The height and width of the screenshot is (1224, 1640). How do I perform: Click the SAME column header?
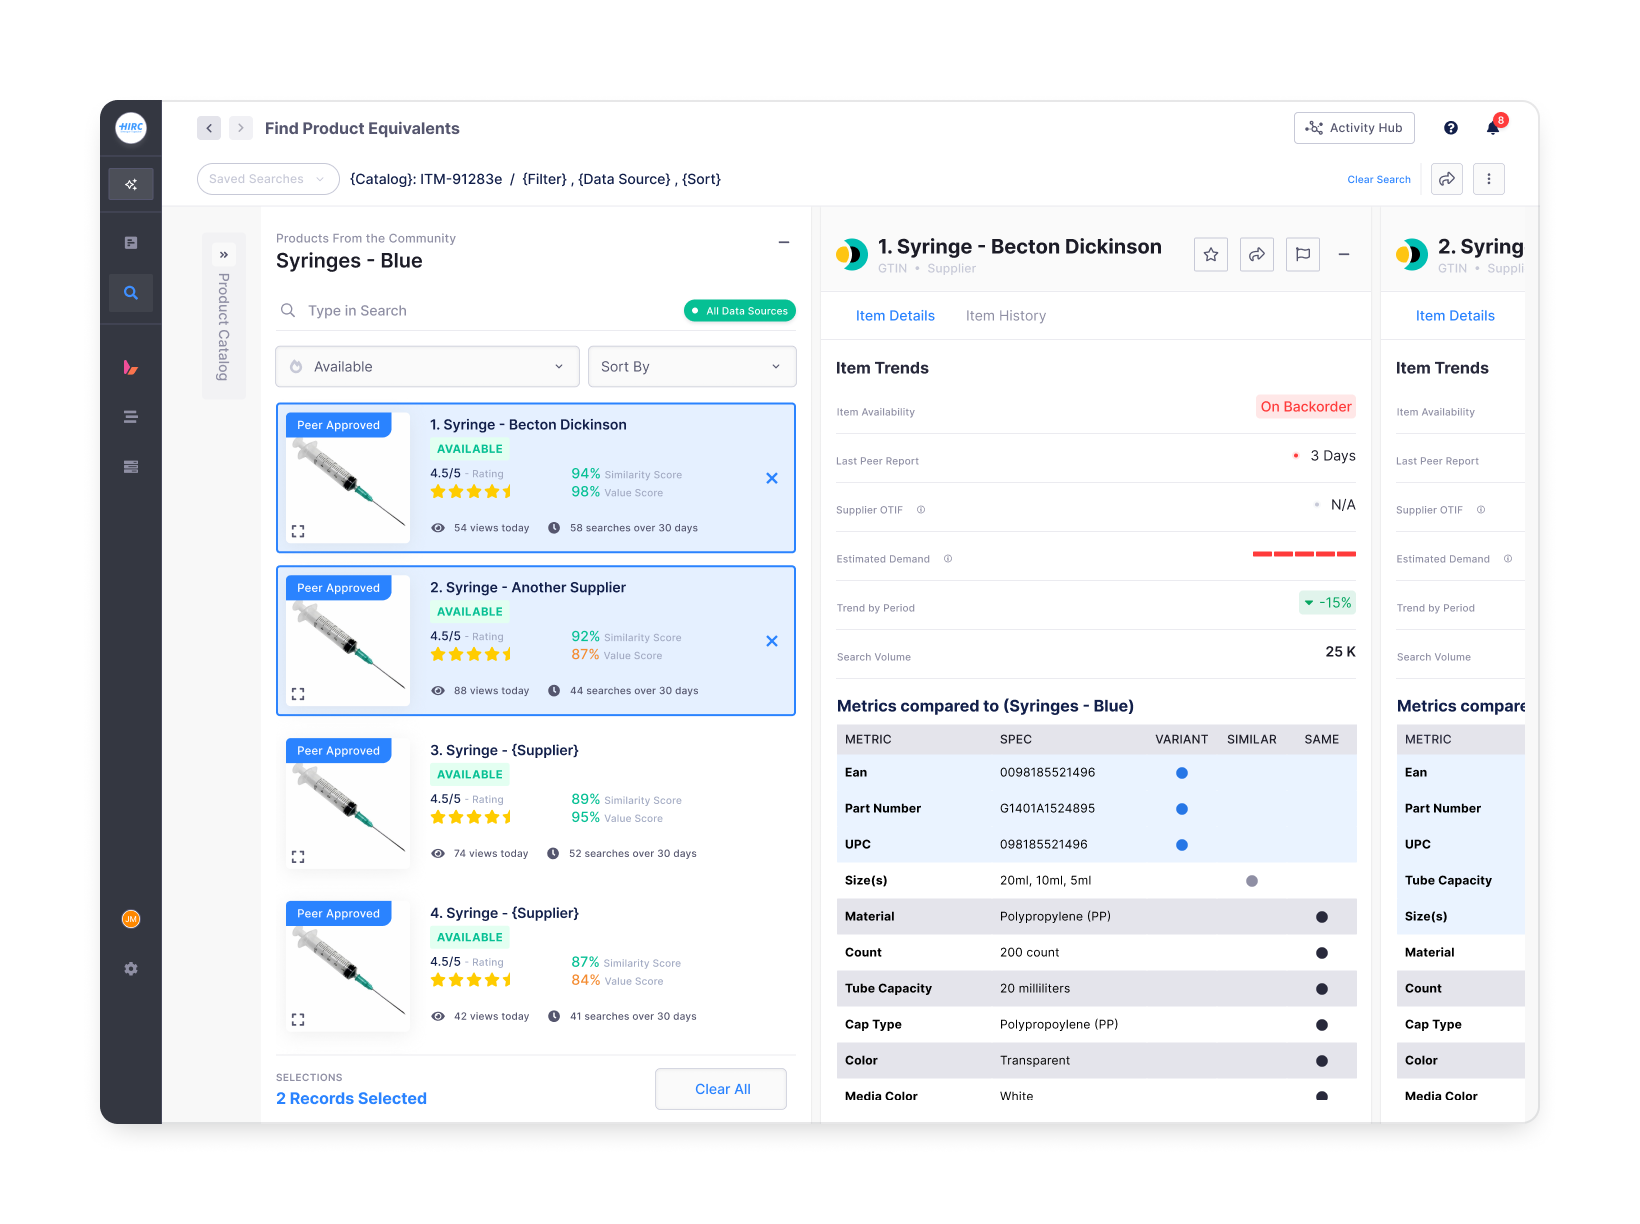(1322, 740)
